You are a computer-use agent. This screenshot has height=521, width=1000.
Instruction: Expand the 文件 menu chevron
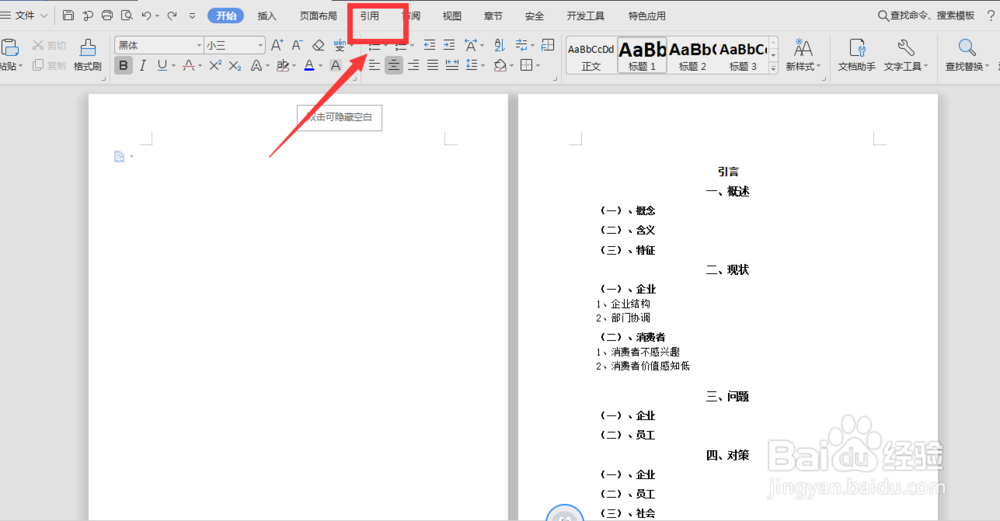tap(43, 15)
